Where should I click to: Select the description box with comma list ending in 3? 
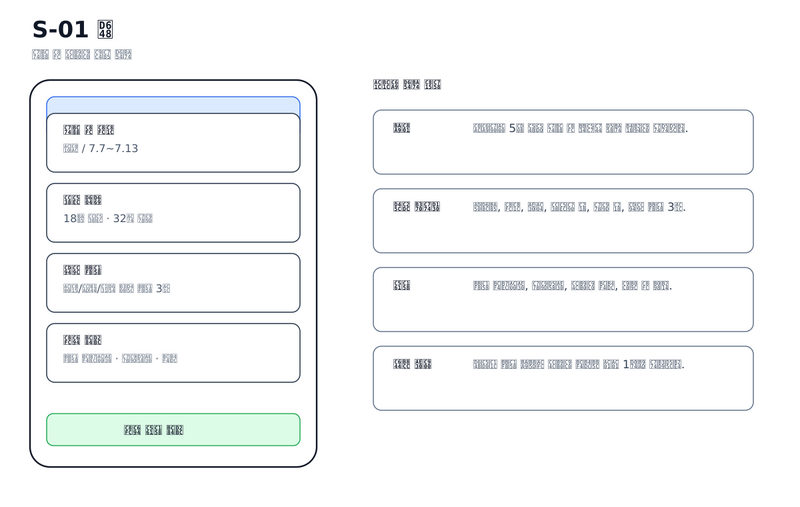point(563,221)
